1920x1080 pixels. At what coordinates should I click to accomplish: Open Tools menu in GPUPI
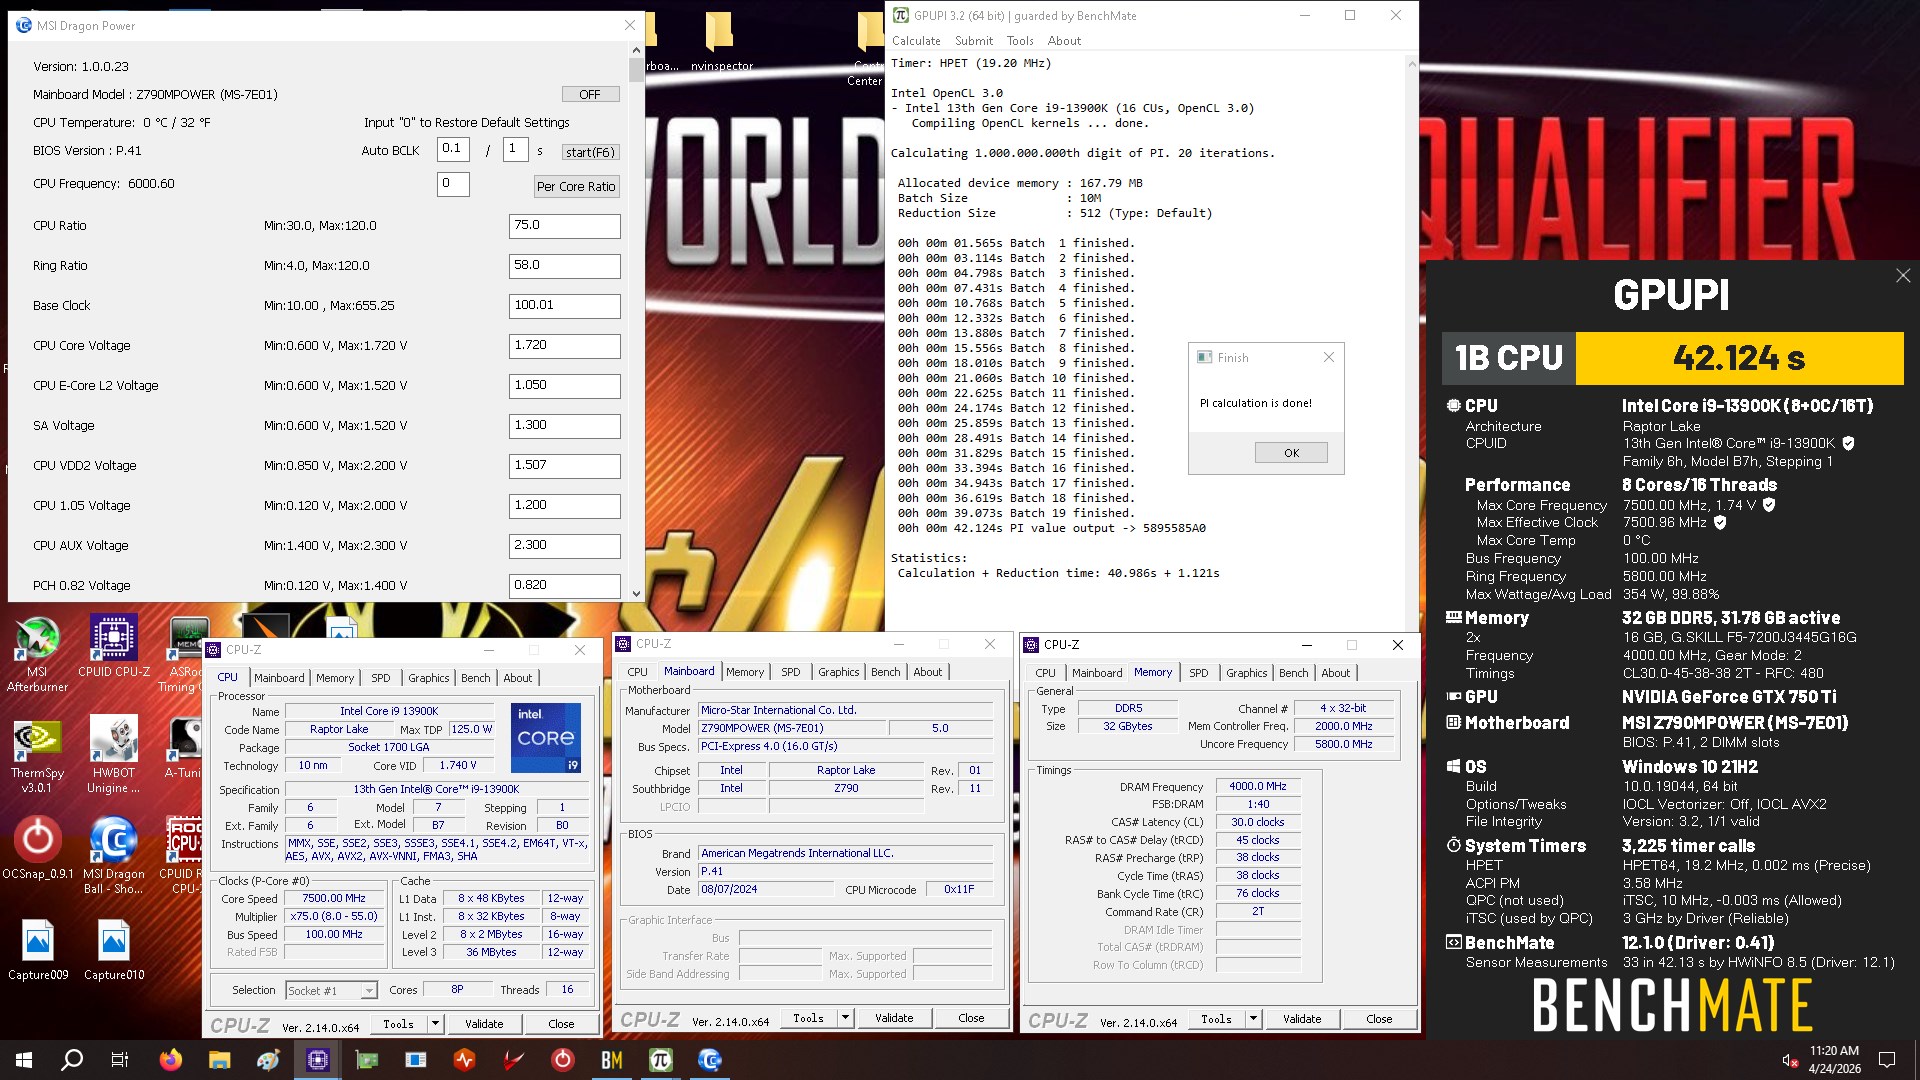(1020, 41)
